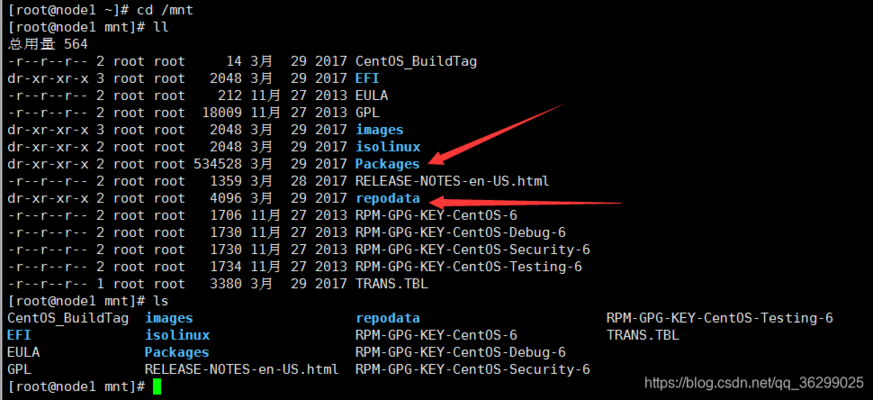The width and height of the screenshot is (873, 400).
Task: Click the EFI directory in ls output
Action: pos(19,335)
